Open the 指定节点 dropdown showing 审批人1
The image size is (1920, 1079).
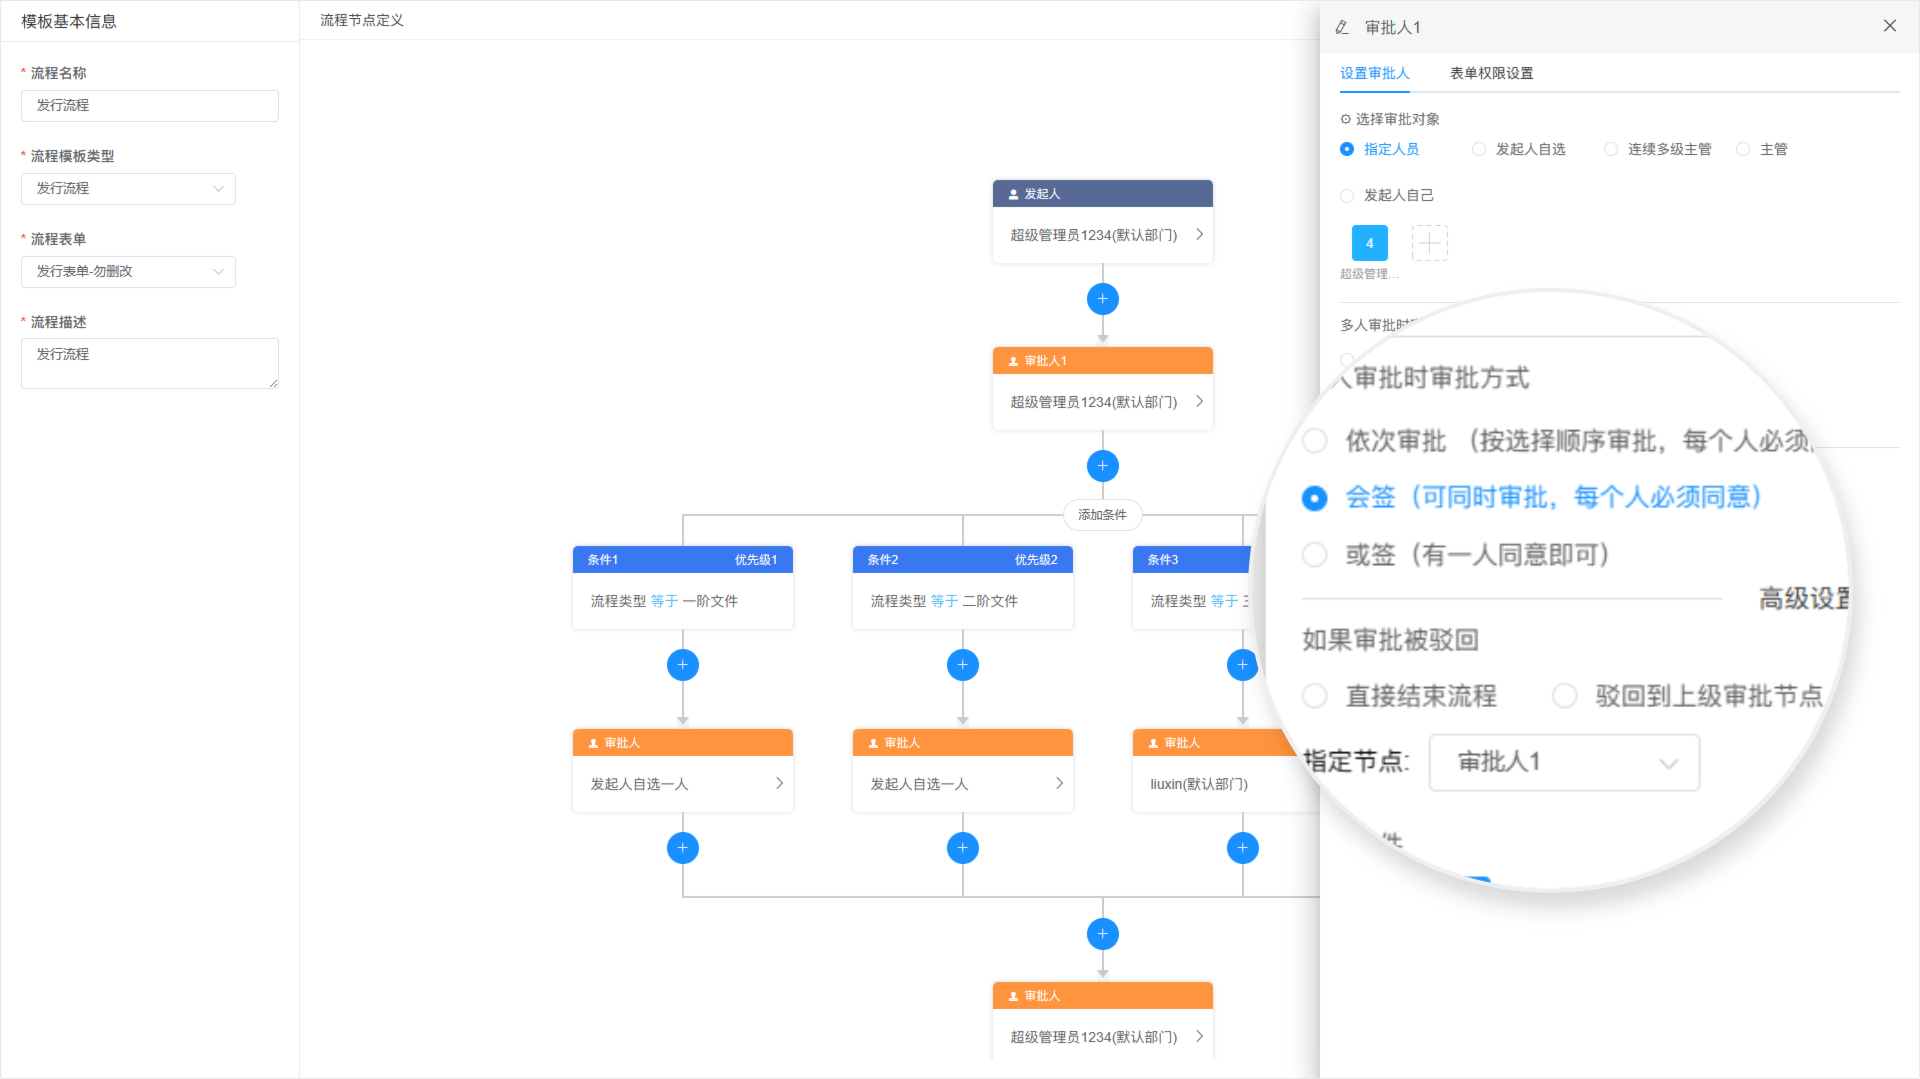[x=1563, y=762]
